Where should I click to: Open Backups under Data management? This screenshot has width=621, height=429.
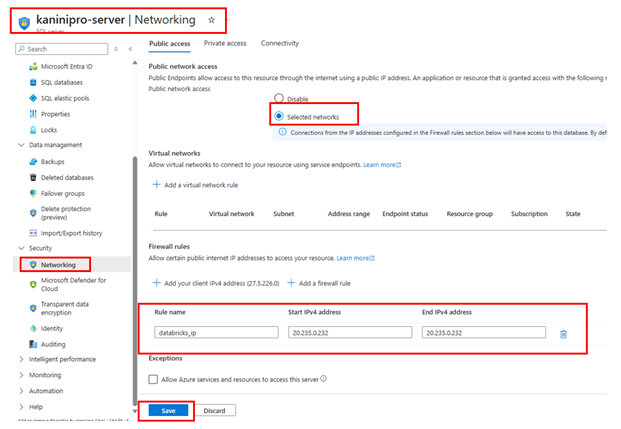54,161
